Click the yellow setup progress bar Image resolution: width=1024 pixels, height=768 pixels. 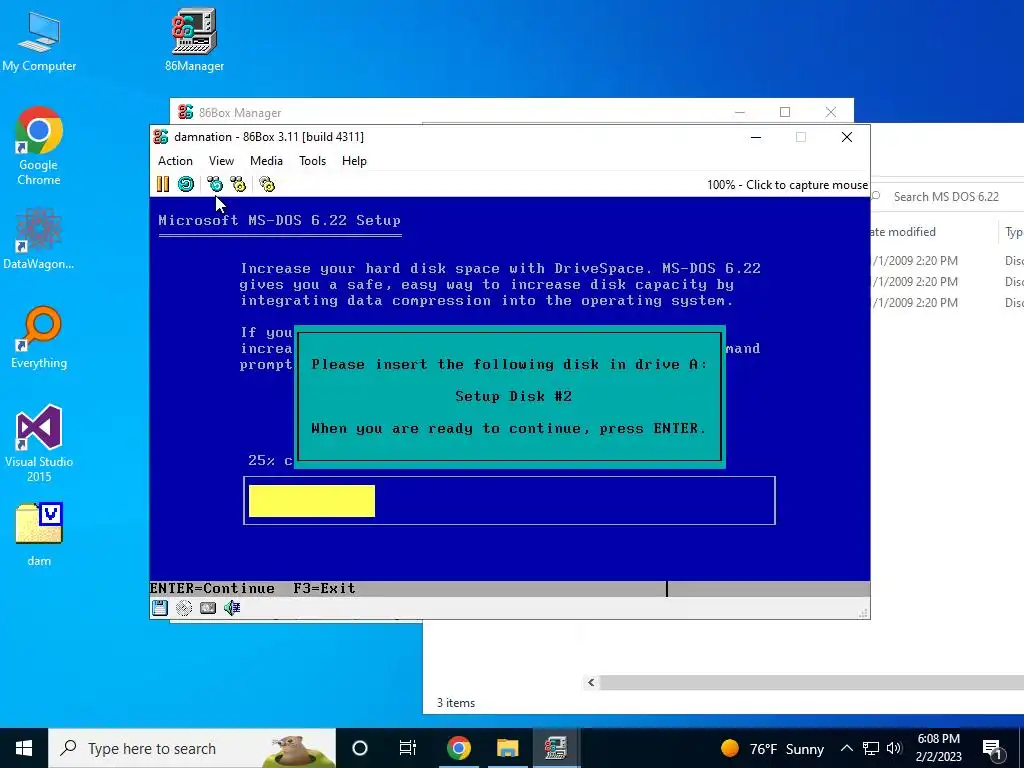[312, 501]
